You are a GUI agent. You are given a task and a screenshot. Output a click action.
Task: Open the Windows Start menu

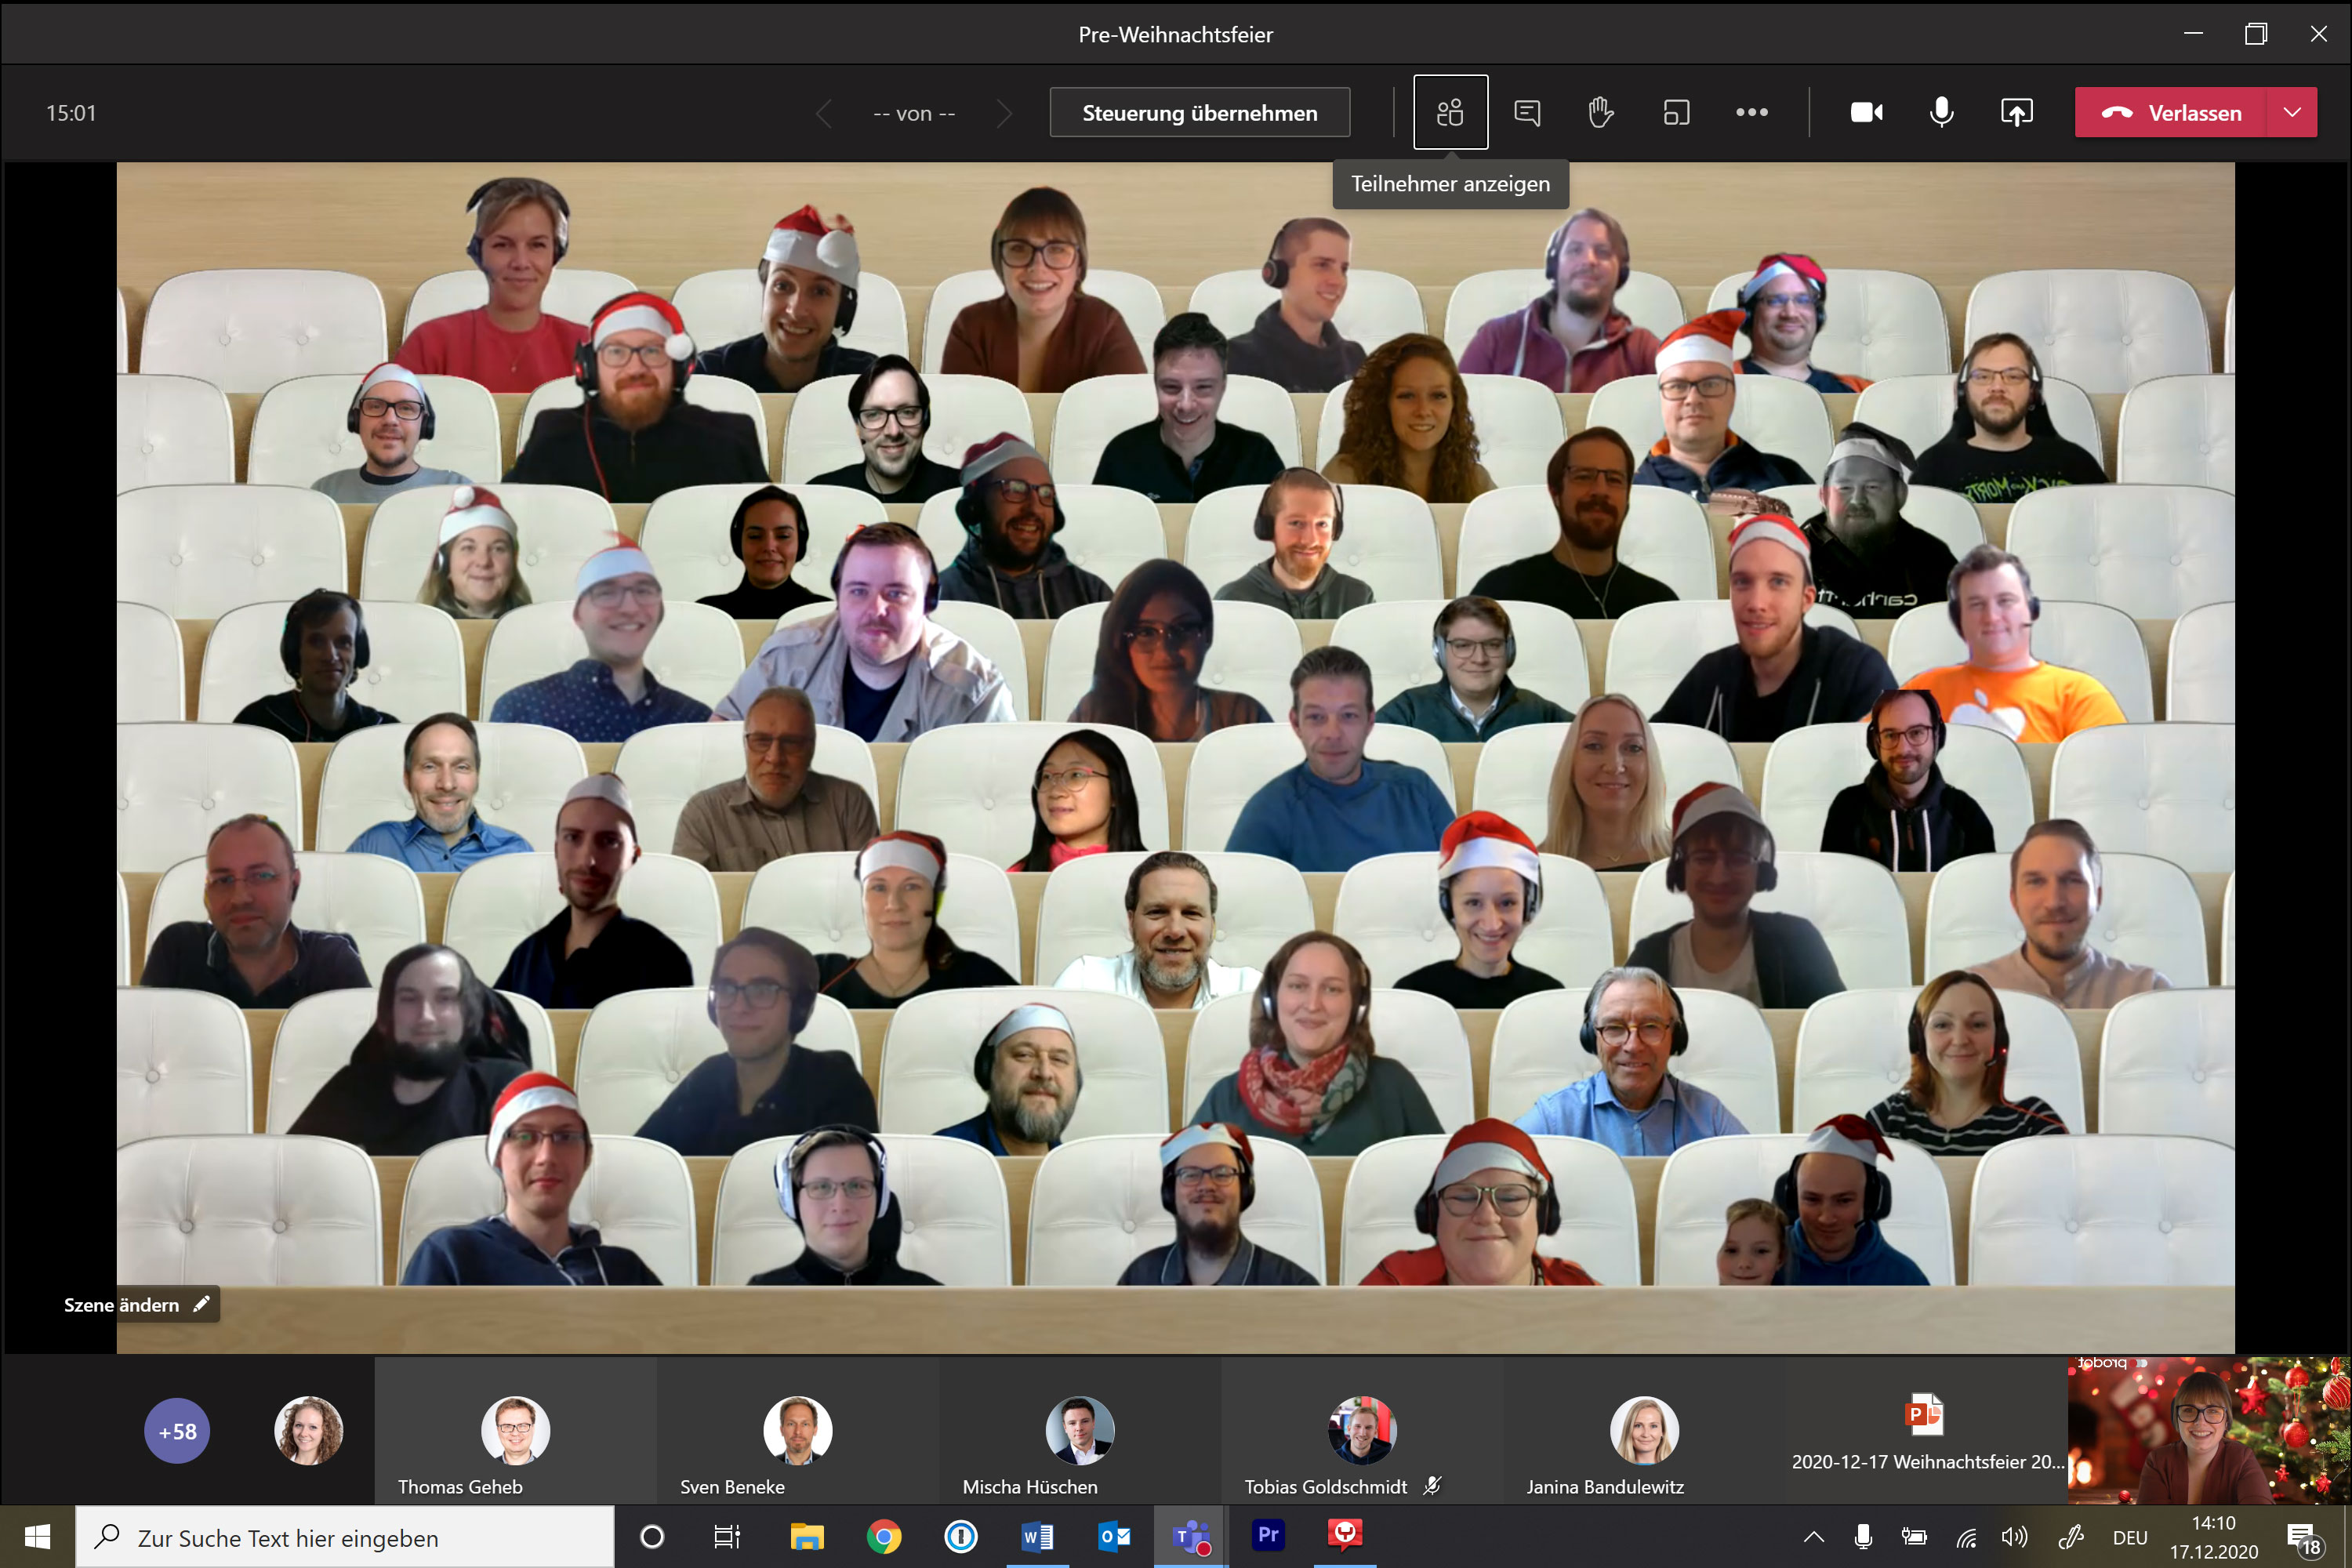point(37,1537)
